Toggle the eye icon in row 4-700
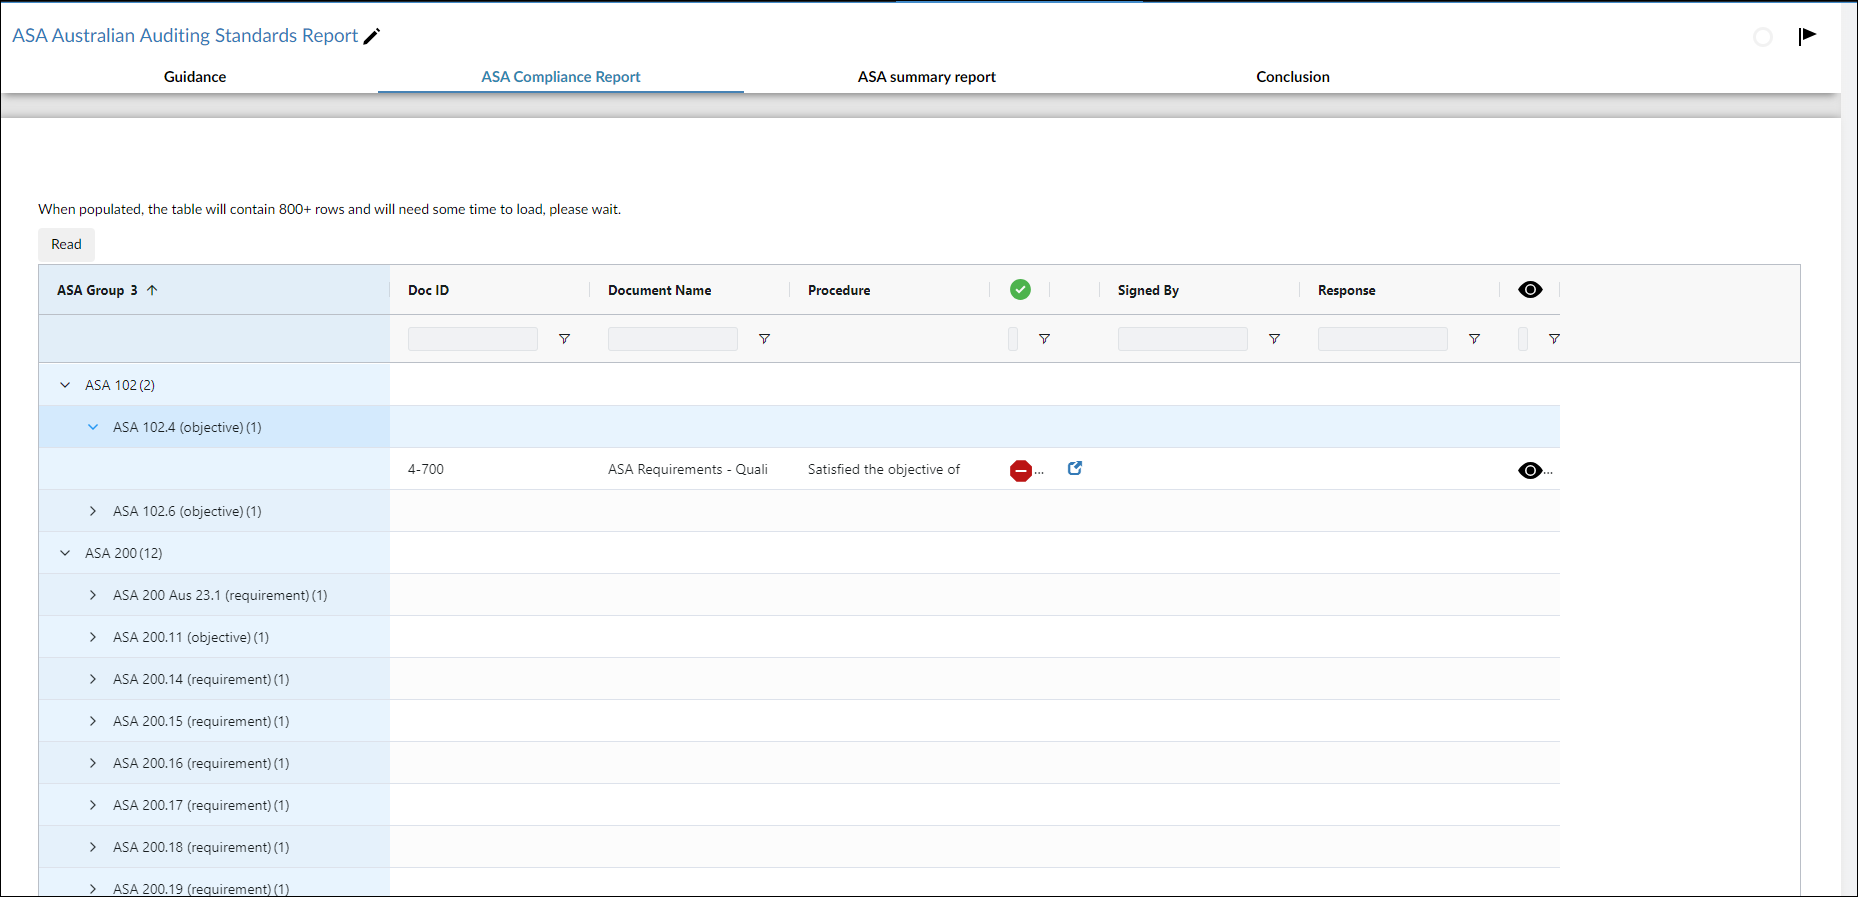The width and height of the screenshot is (1858, 897). [1530, 470]
